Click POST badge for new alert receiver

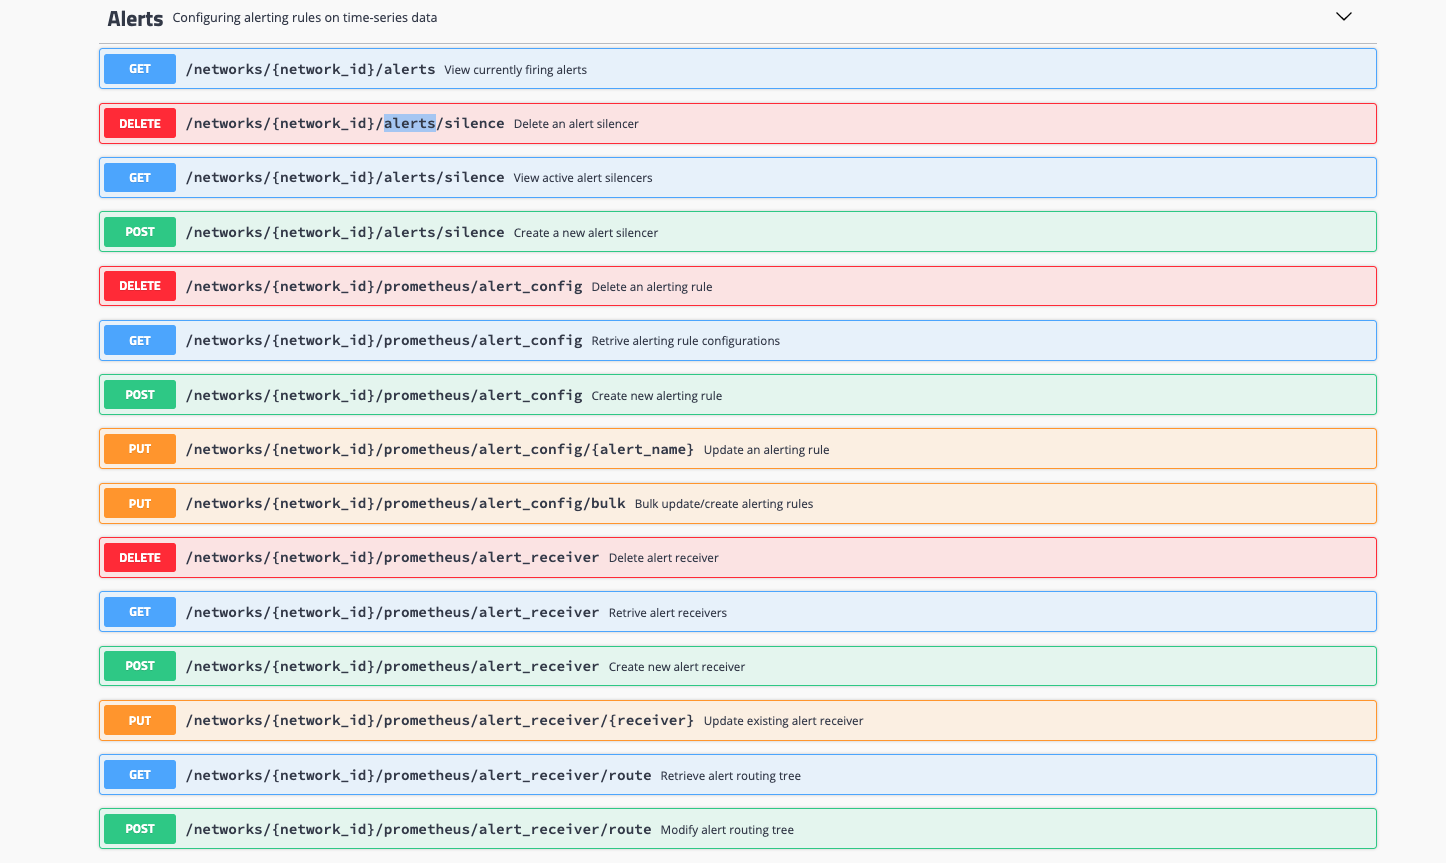coord(140,666)
